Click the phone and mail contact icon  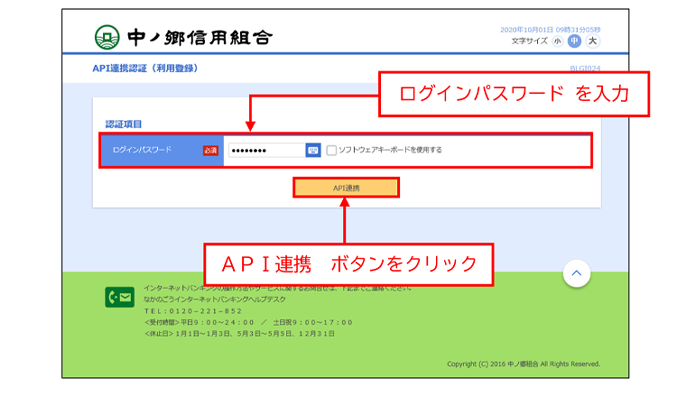click(x=119, y=297)
